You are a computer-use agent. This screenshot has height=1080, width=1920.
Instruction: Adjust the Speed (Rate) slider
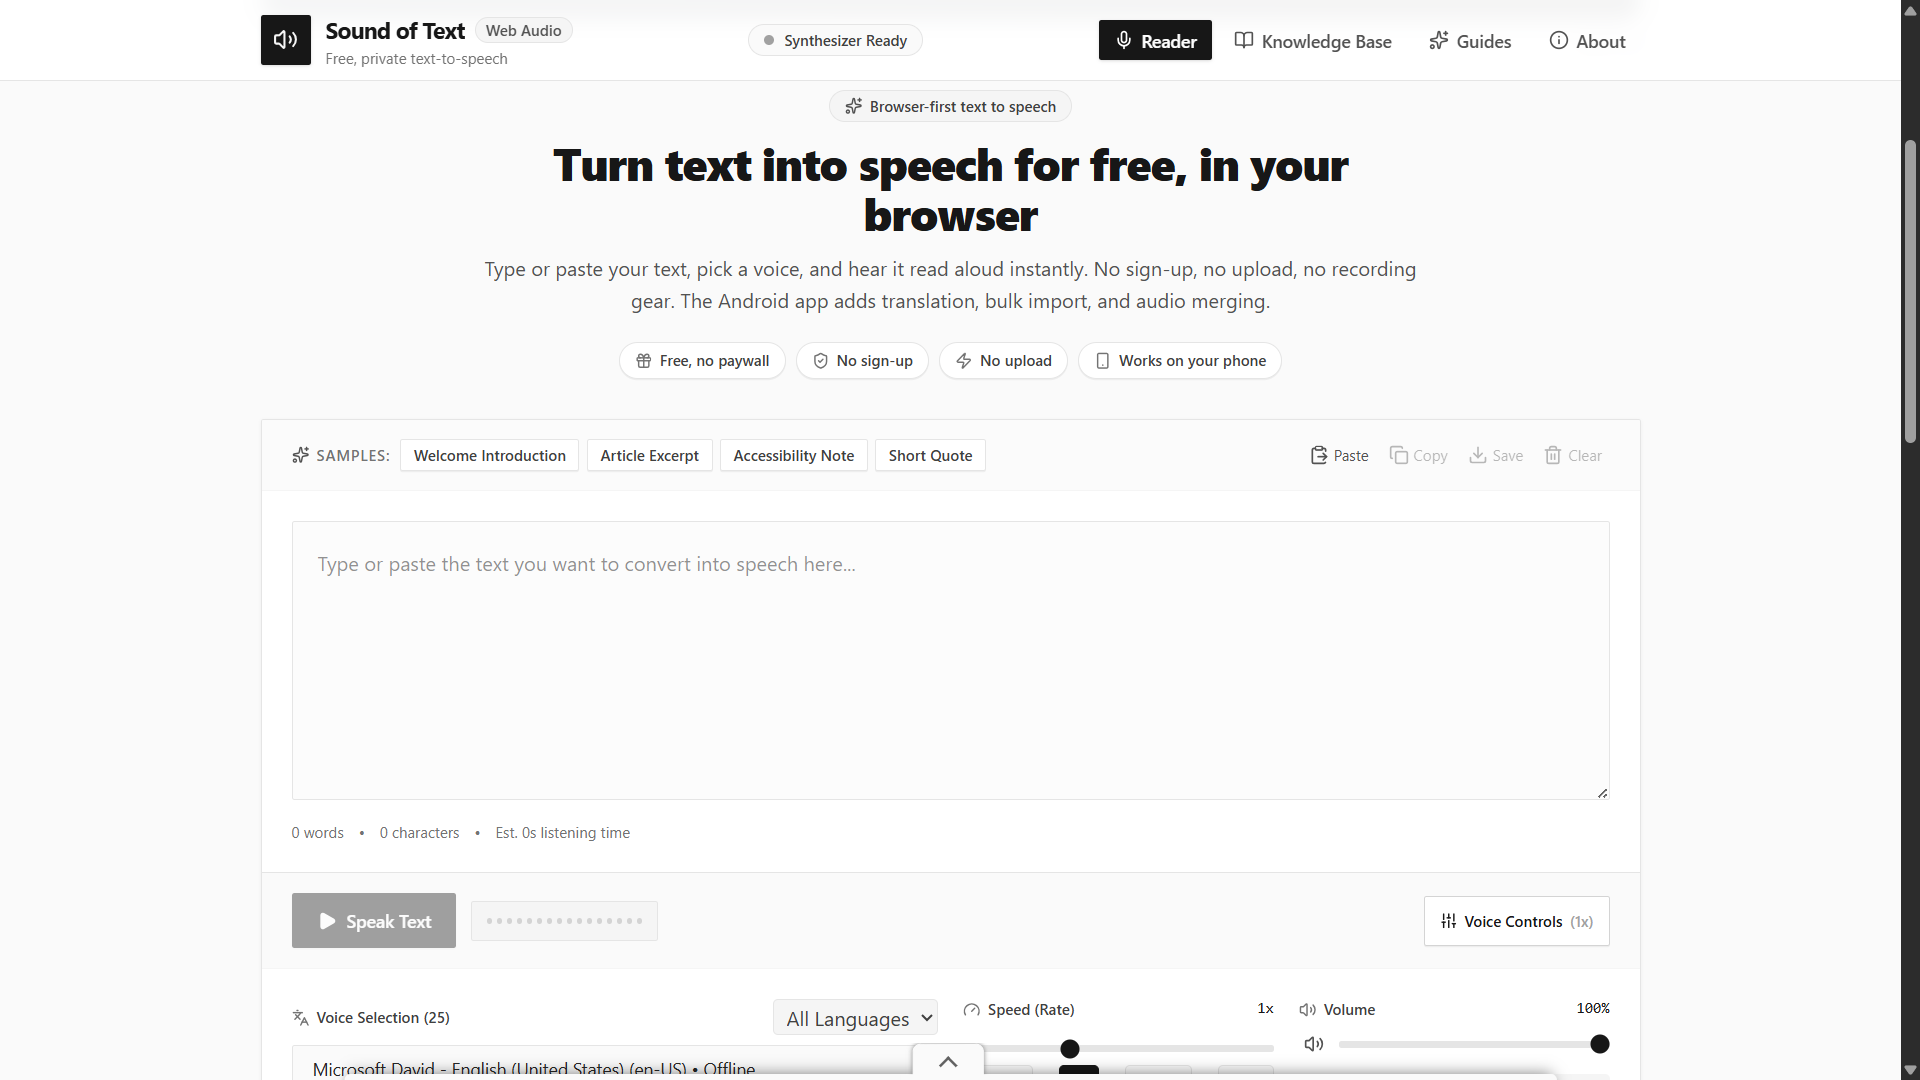[1118, 1048]
